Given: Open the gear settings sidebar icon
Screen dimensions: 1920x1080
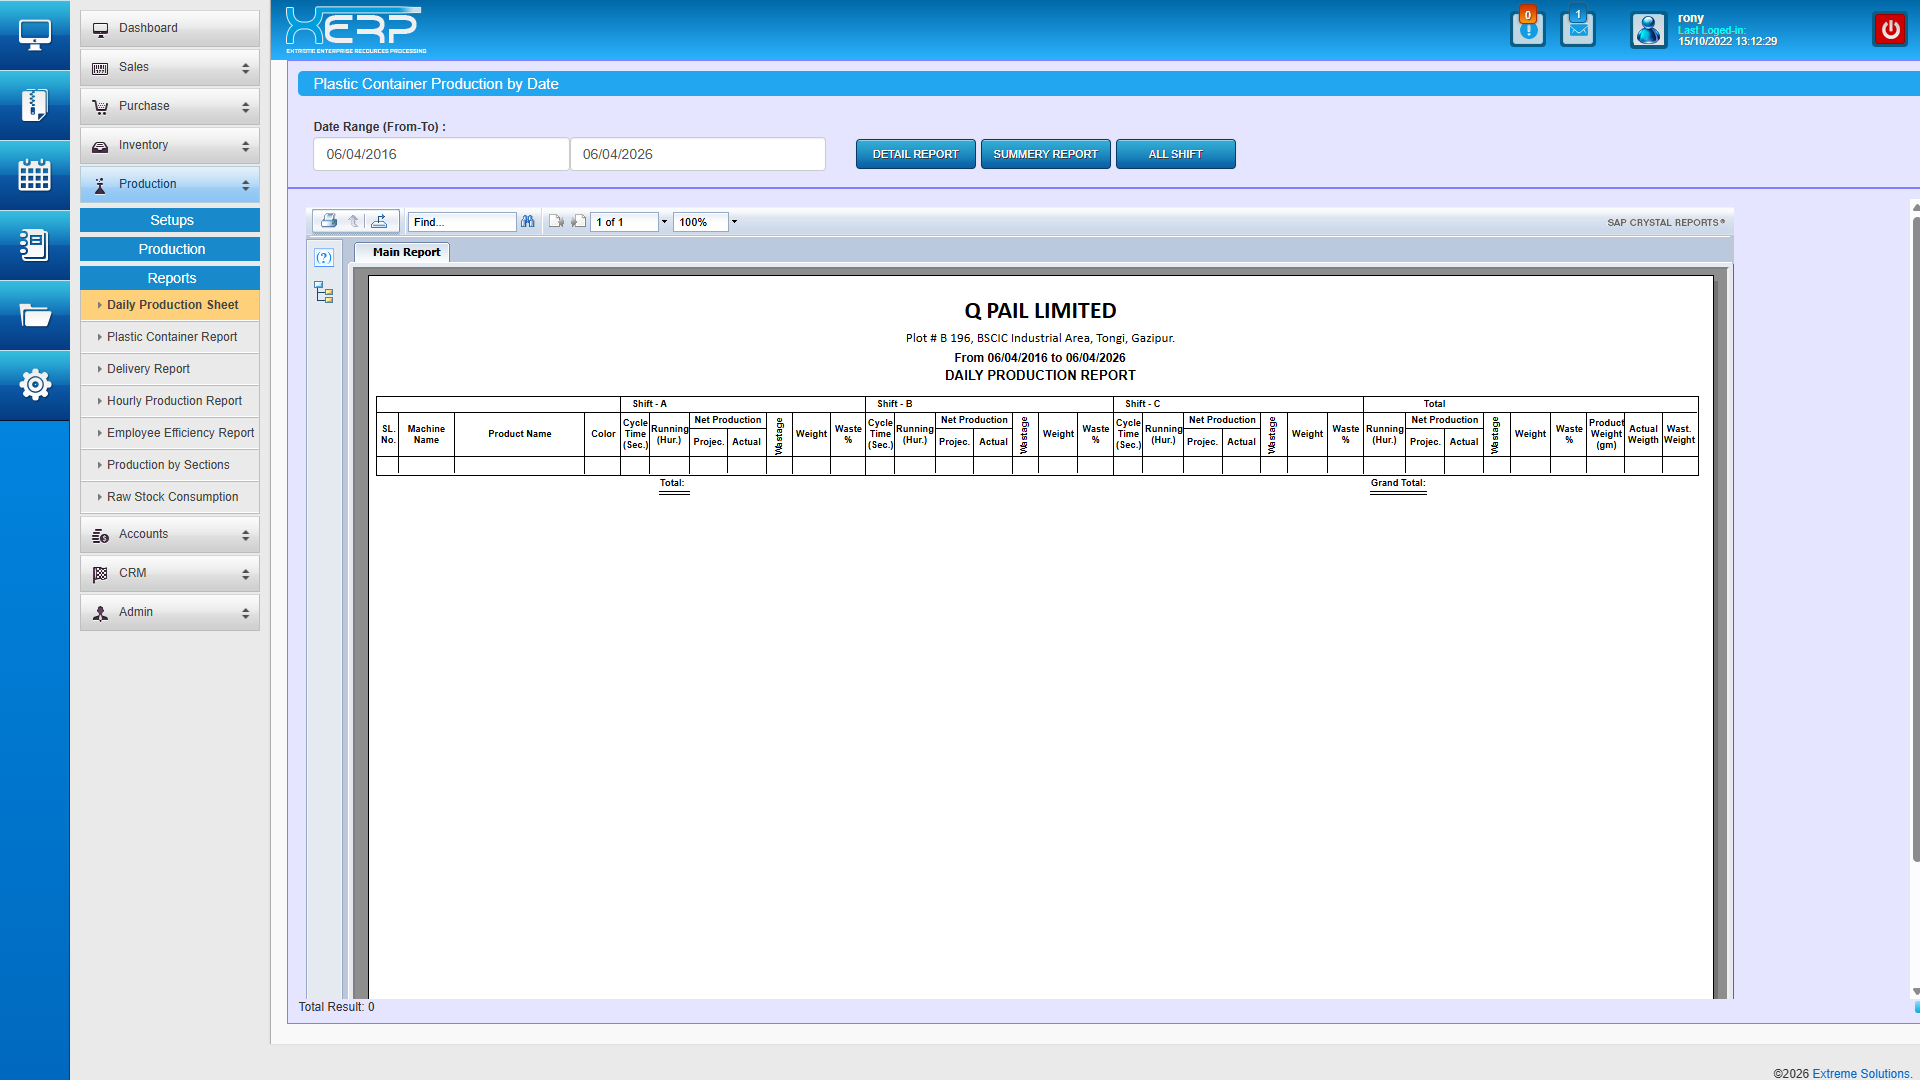Looking at the screenshot, I should (34, 384).
